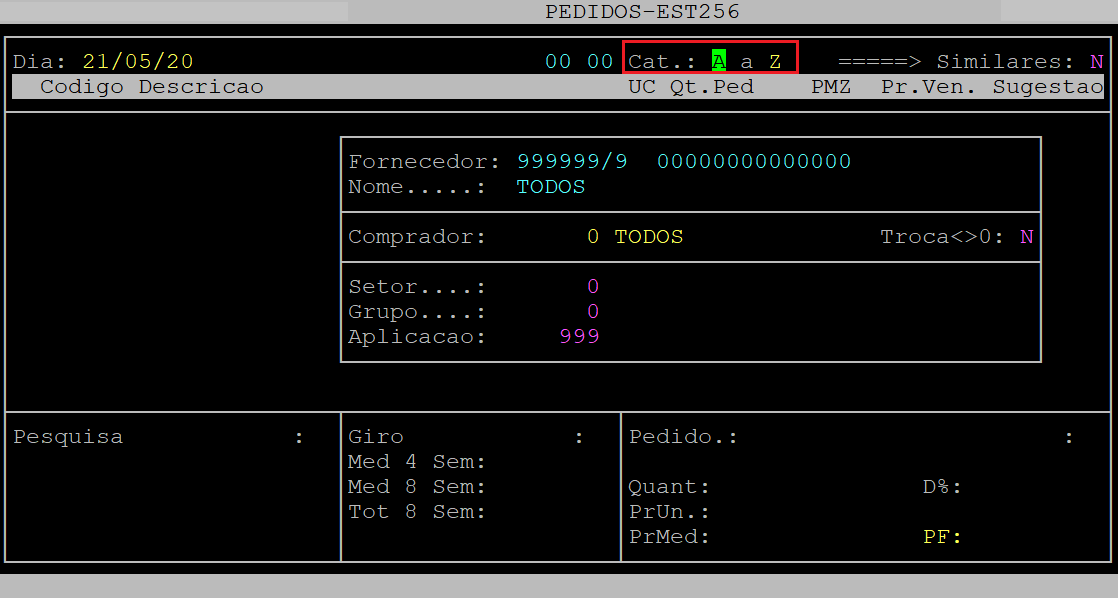The height and width of the screenshot is (598, 1118).
Task: Click the Fornecedor number 00000000000000
Action: (x=754, y=161)
